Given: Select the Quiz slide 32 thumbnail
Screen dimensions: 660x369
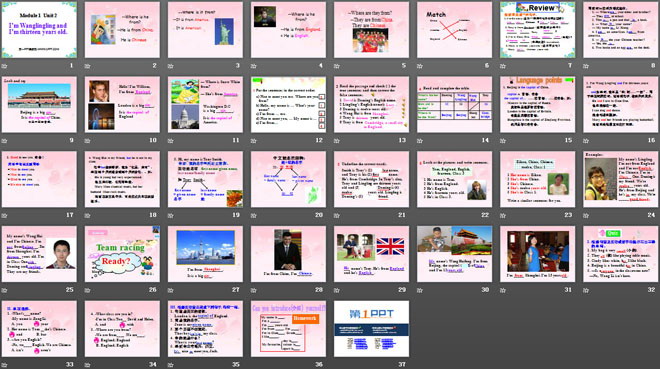Looking at the screenshot, I should click(x=621, y=254).
